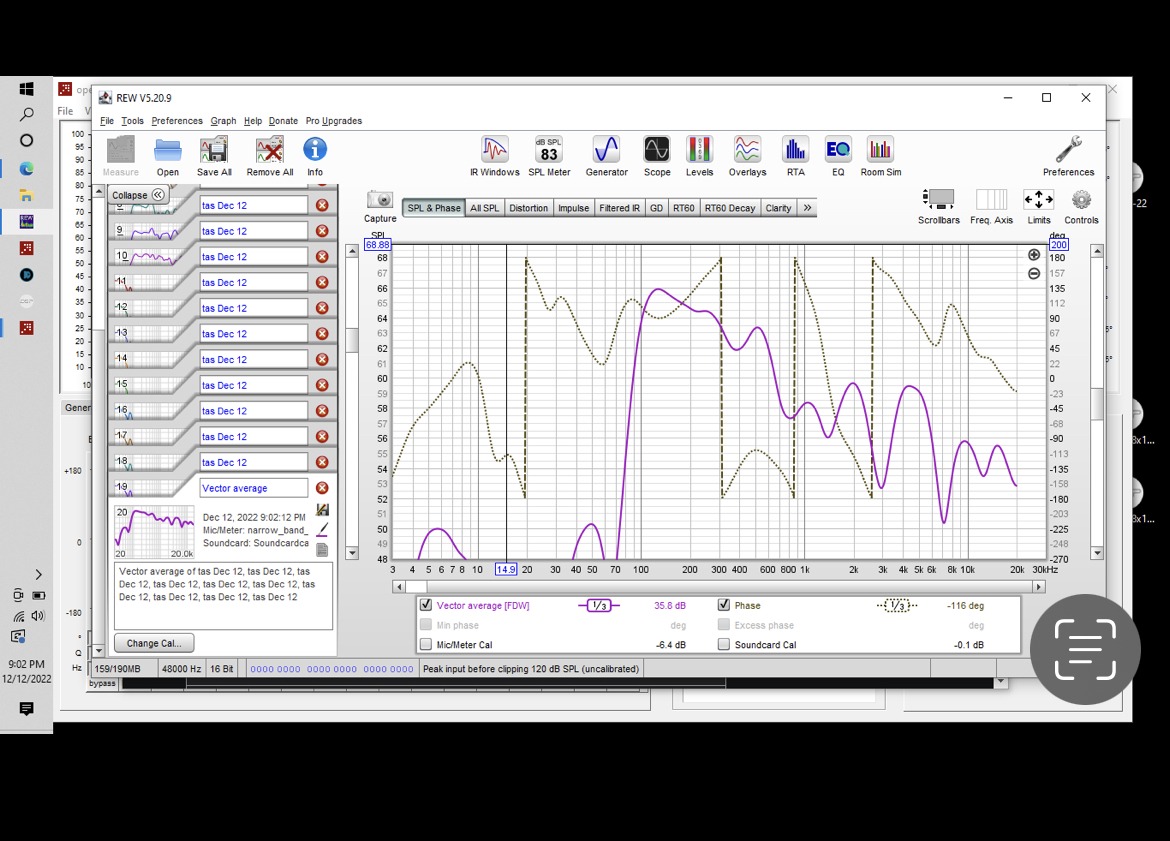This screenshot has height=841, width=1170.
Task: Open Microsoft Edge from taskbar
Action: click(26, 168)
